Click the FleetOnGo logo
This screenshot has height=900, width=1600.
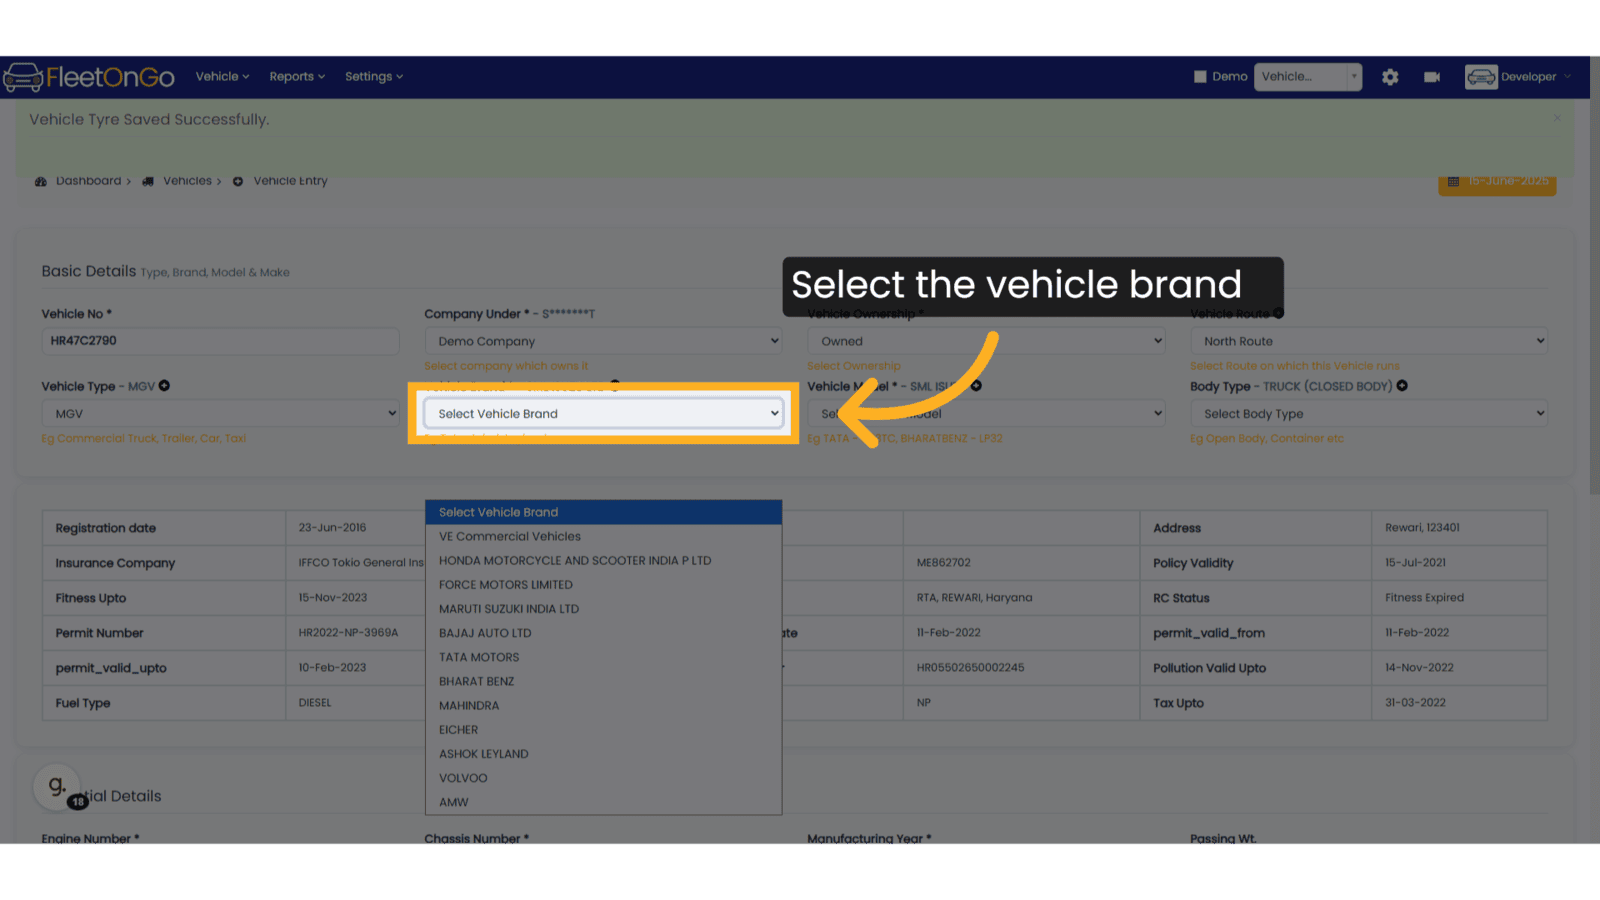[89, 77]
